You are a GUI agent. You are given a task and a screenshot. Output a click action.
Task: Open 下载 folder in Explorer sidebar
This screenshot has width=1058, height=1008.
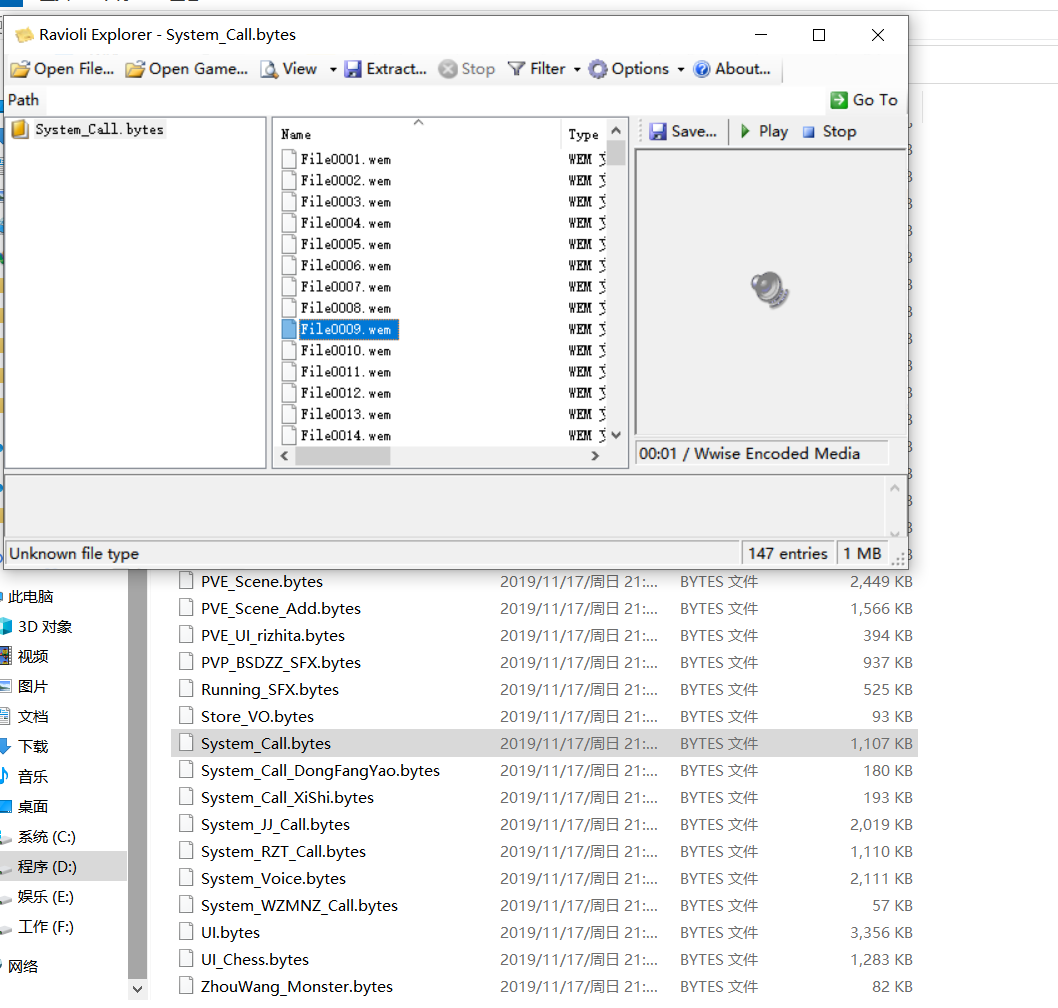32,746
